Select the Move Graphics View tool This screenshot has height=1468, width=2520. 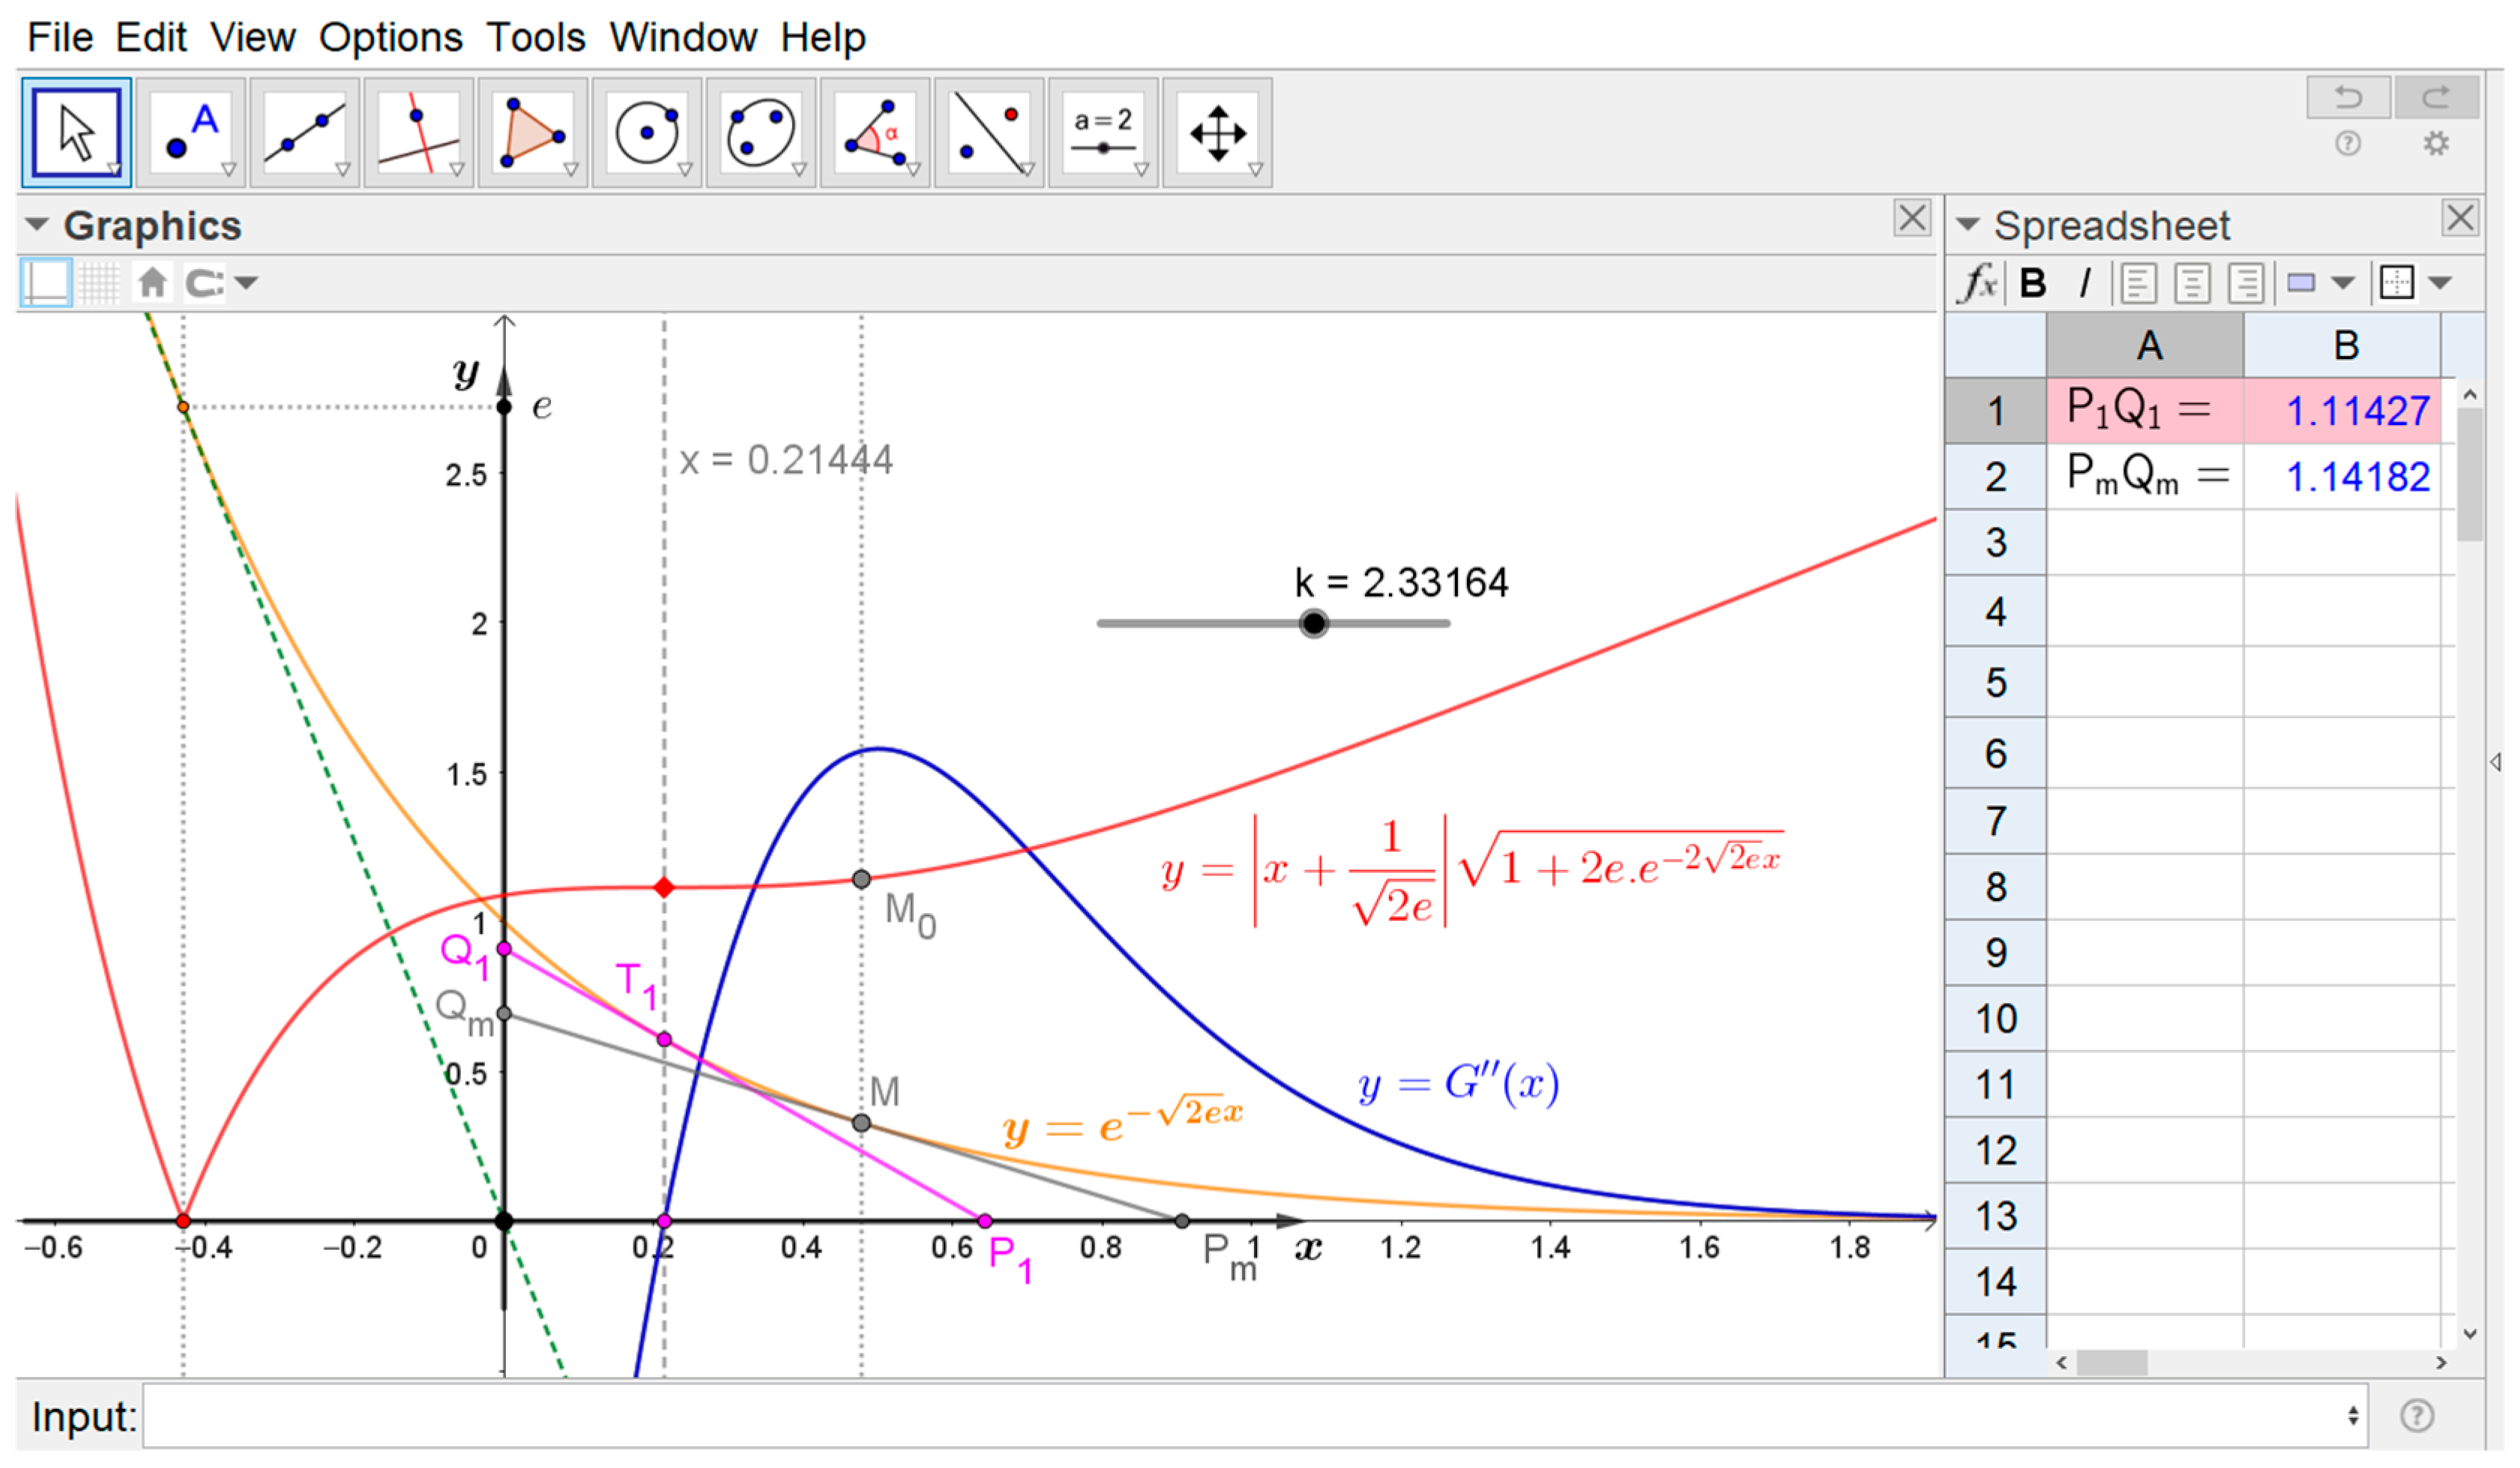(x=1216, y=133)
